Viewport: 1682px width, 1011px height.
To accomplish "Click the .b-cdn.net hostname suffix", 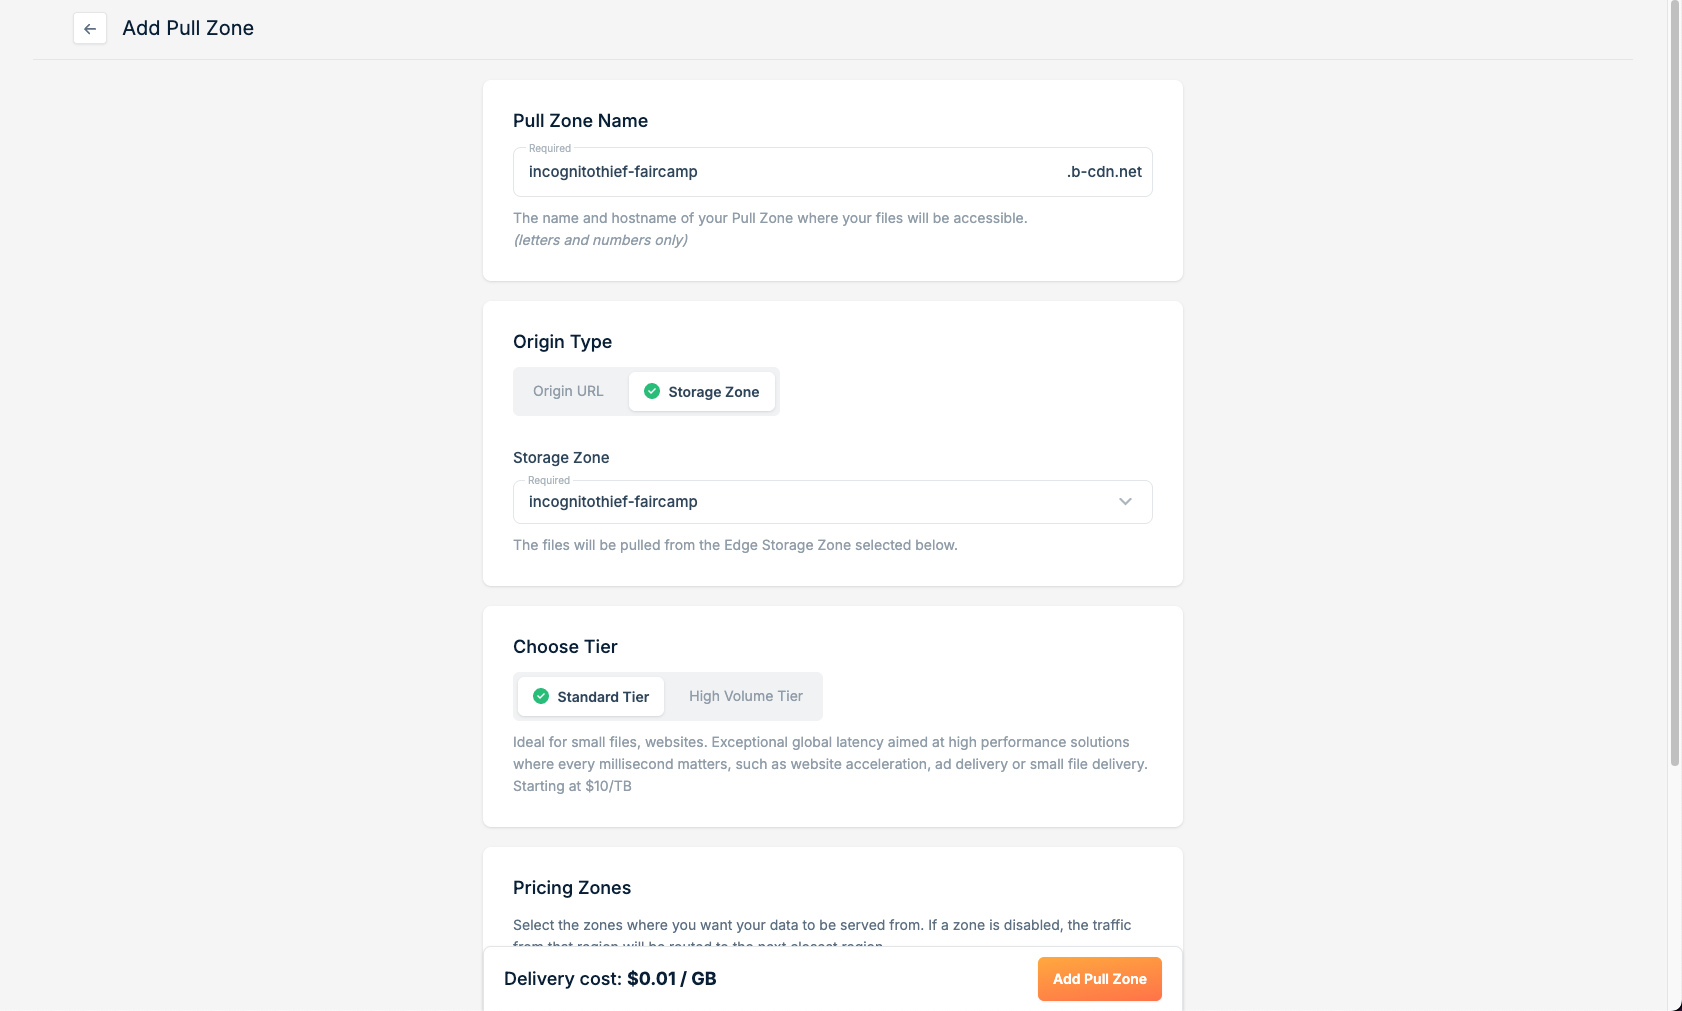I will click(1104, 172).
